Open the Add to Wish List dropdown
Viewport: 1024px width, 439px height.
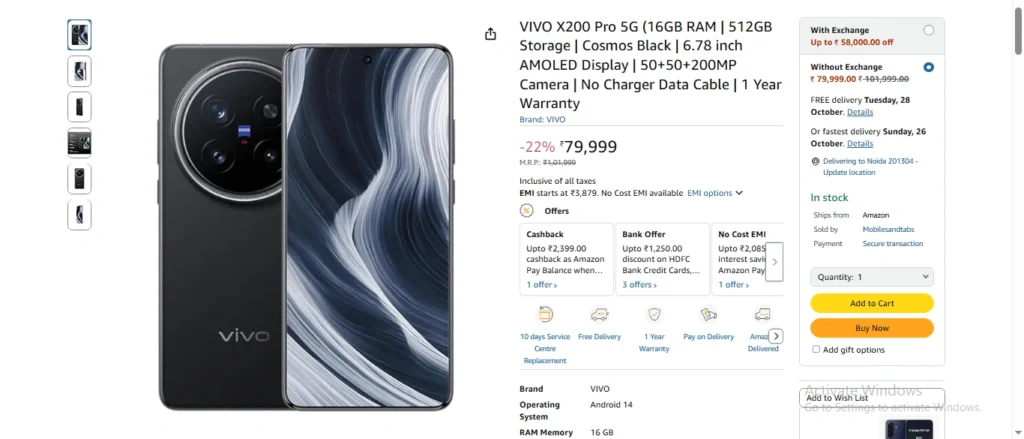point(872,398)
